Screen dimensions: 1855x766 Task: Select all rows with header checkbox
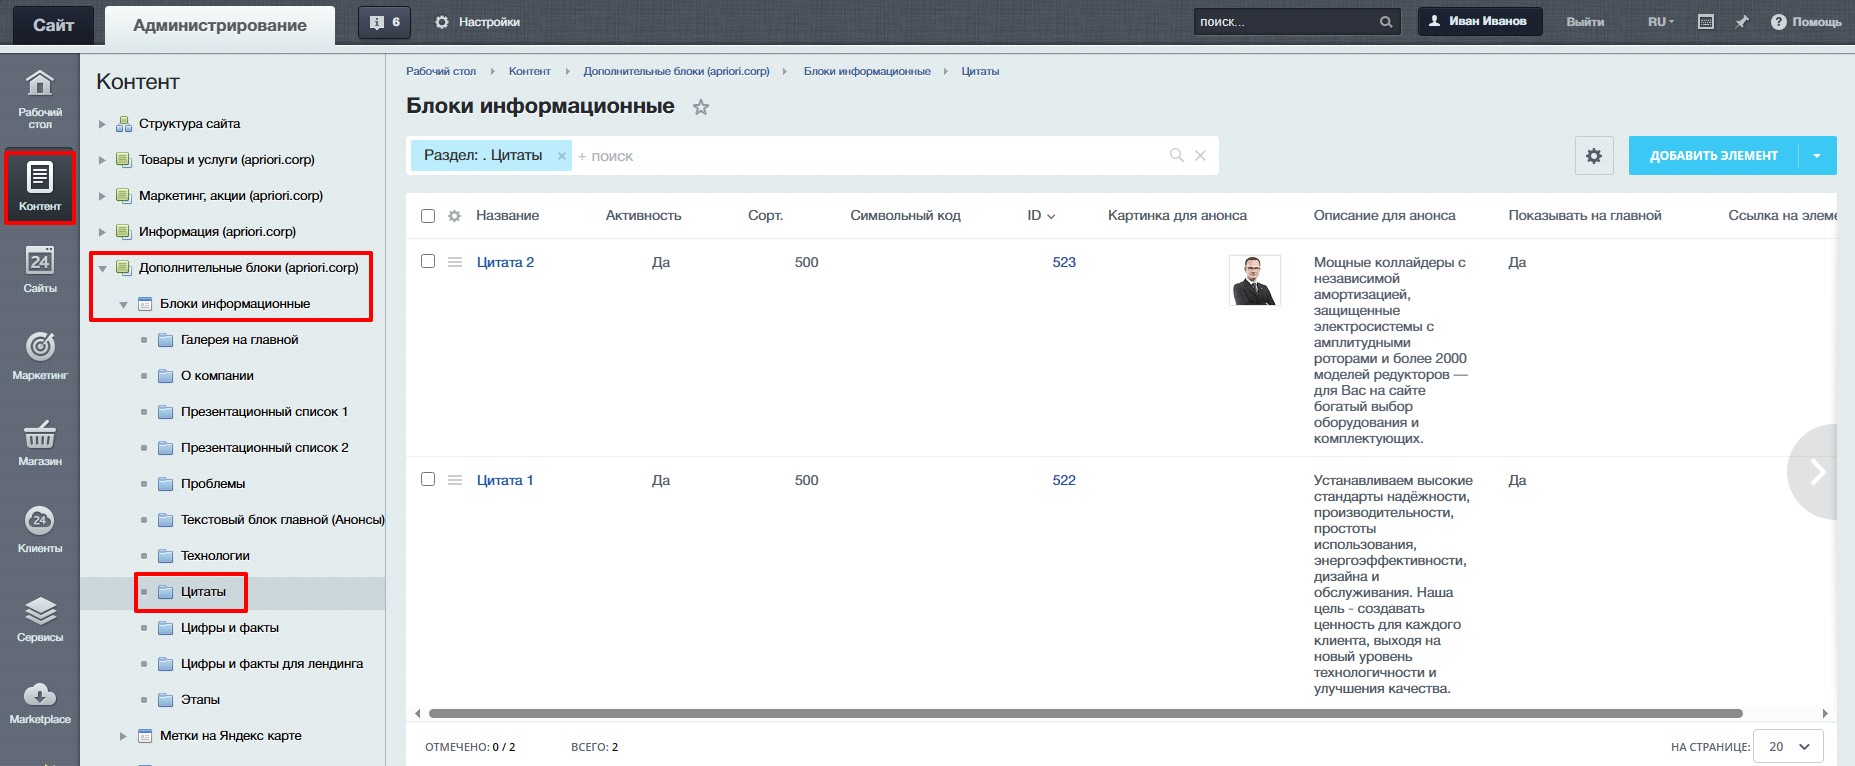(428, 216)
